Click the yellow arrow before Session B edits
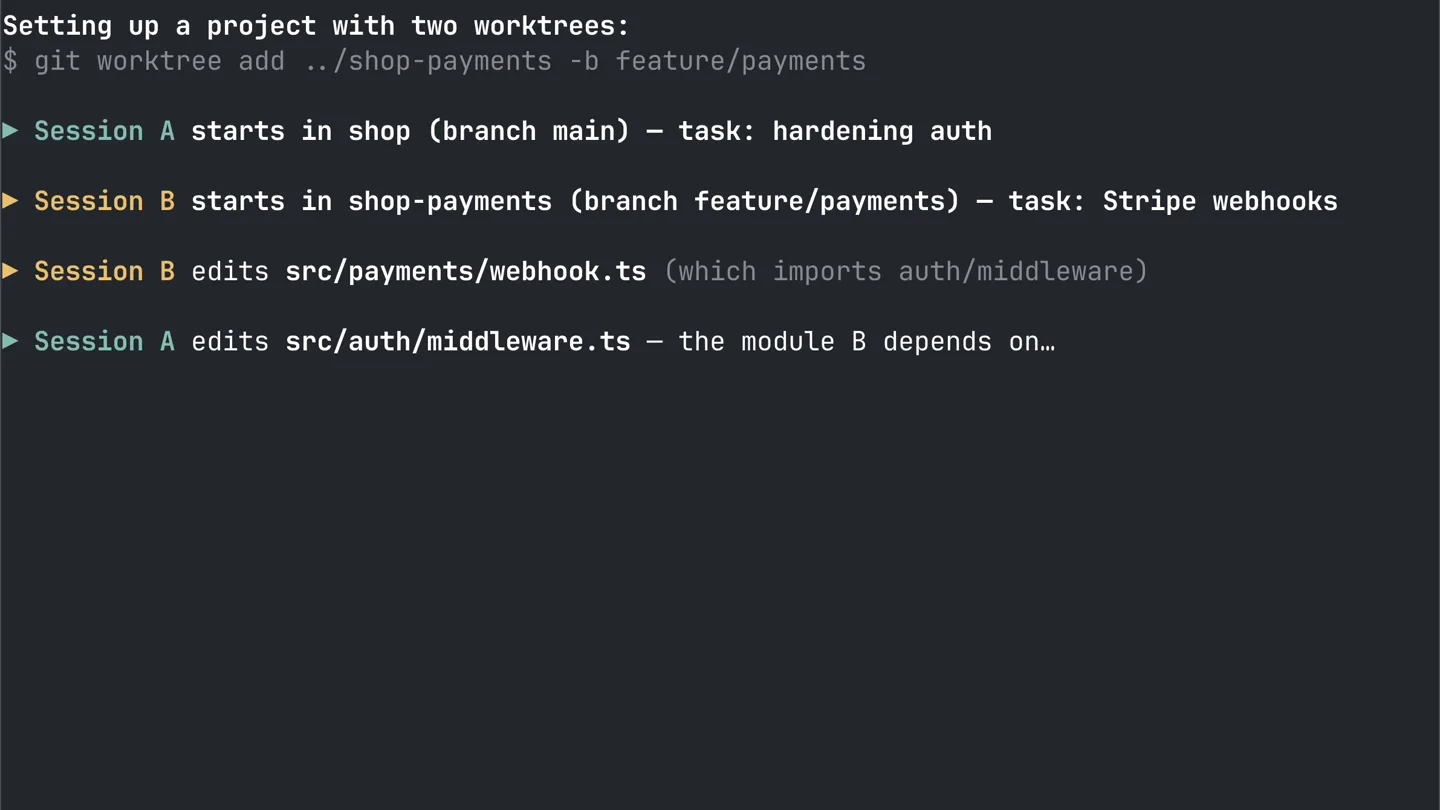 (11, 270)
